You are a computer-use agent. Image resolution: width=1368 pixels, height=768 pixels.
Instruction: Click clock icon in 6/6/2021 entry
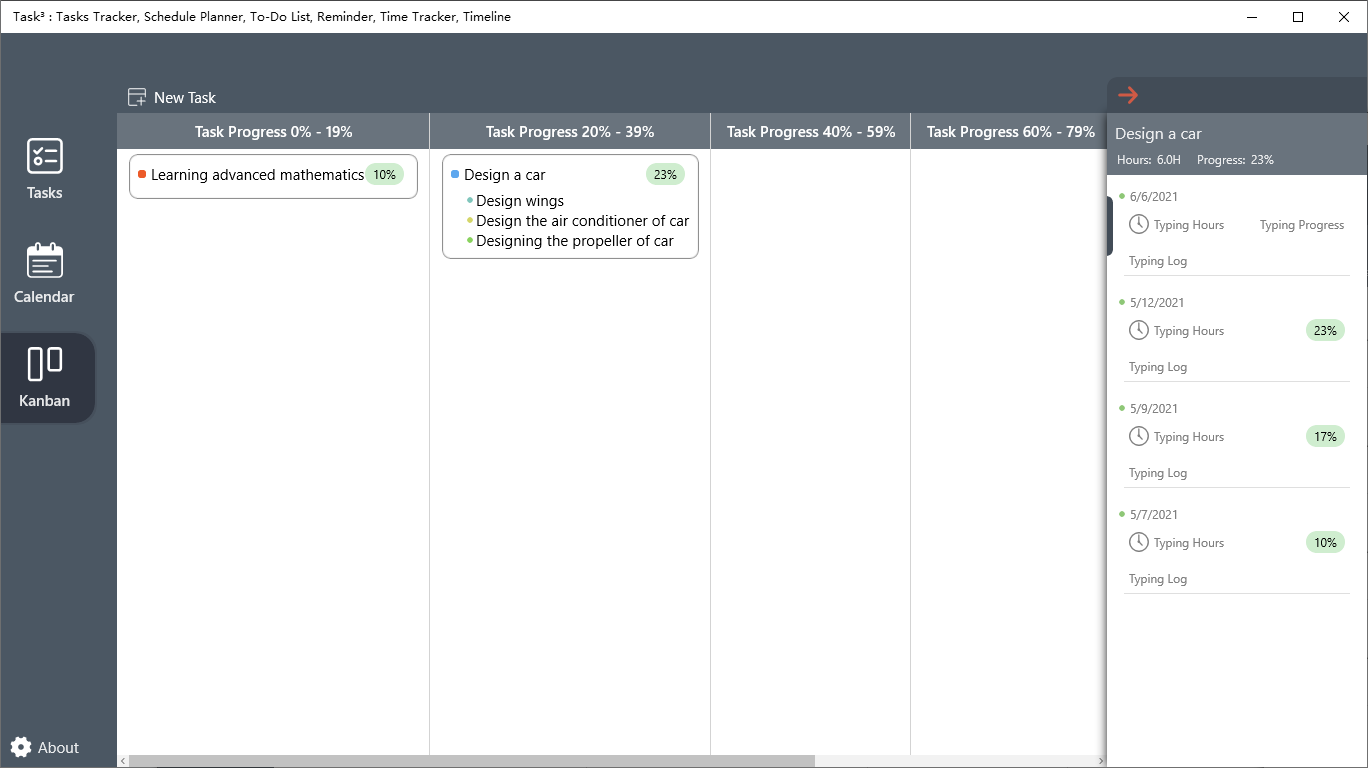click(1138, 224)
